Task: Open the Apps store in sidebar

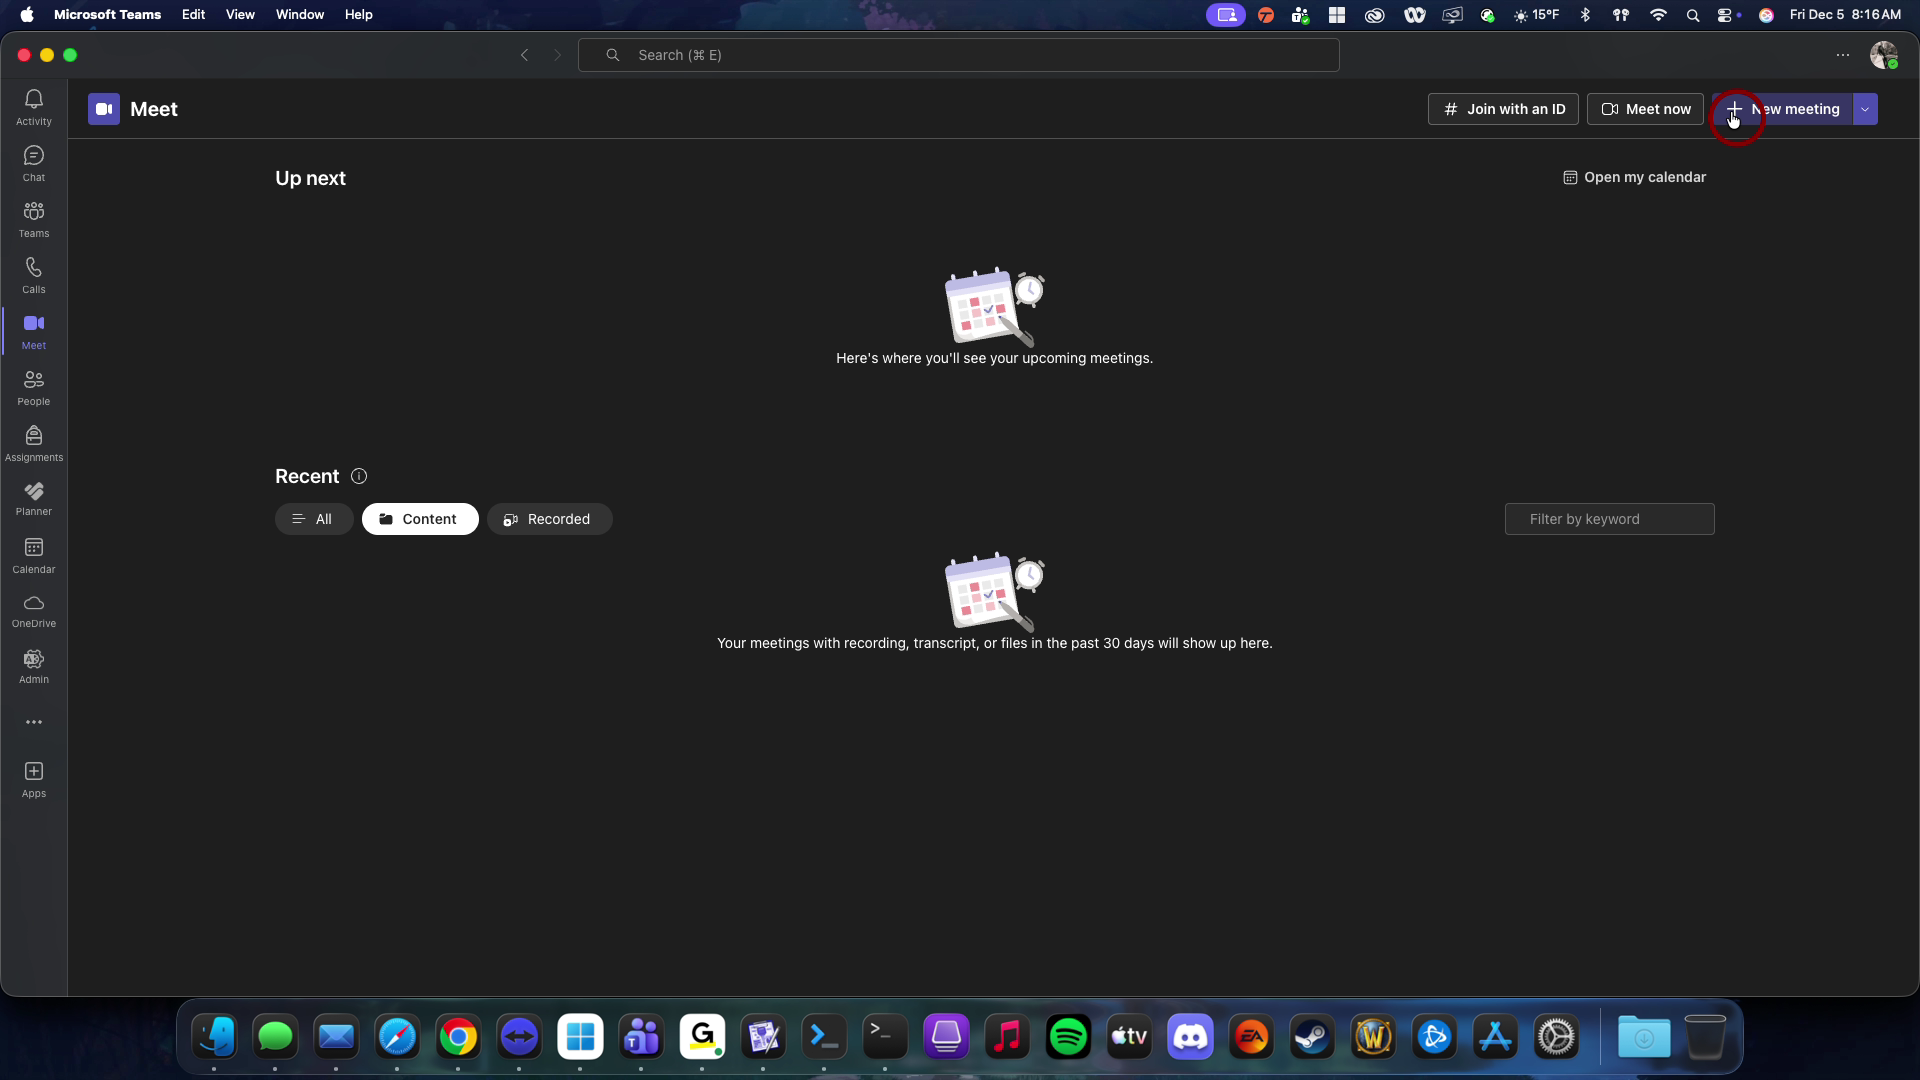Action: point(34,779)
